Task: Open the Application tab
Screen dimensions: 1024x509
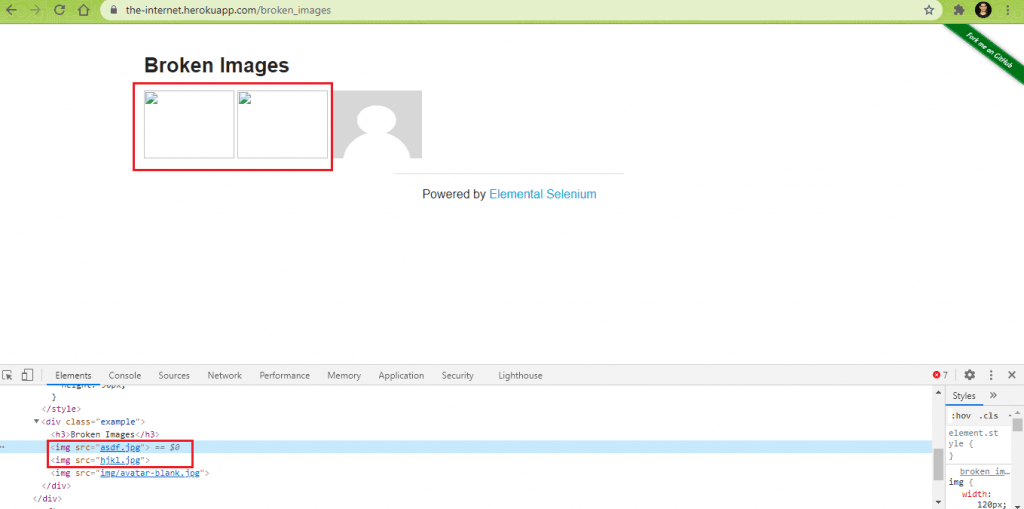Action: pos(401,376)
